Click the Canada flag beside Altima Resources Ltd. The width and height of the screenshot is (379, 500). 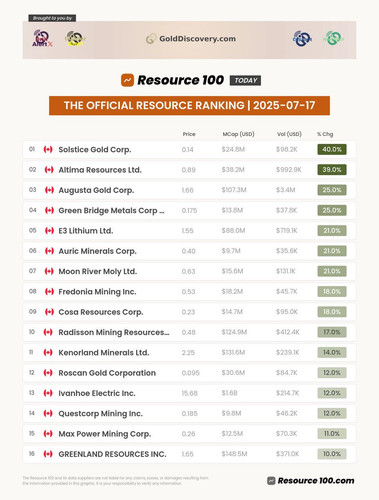[49, 170]
